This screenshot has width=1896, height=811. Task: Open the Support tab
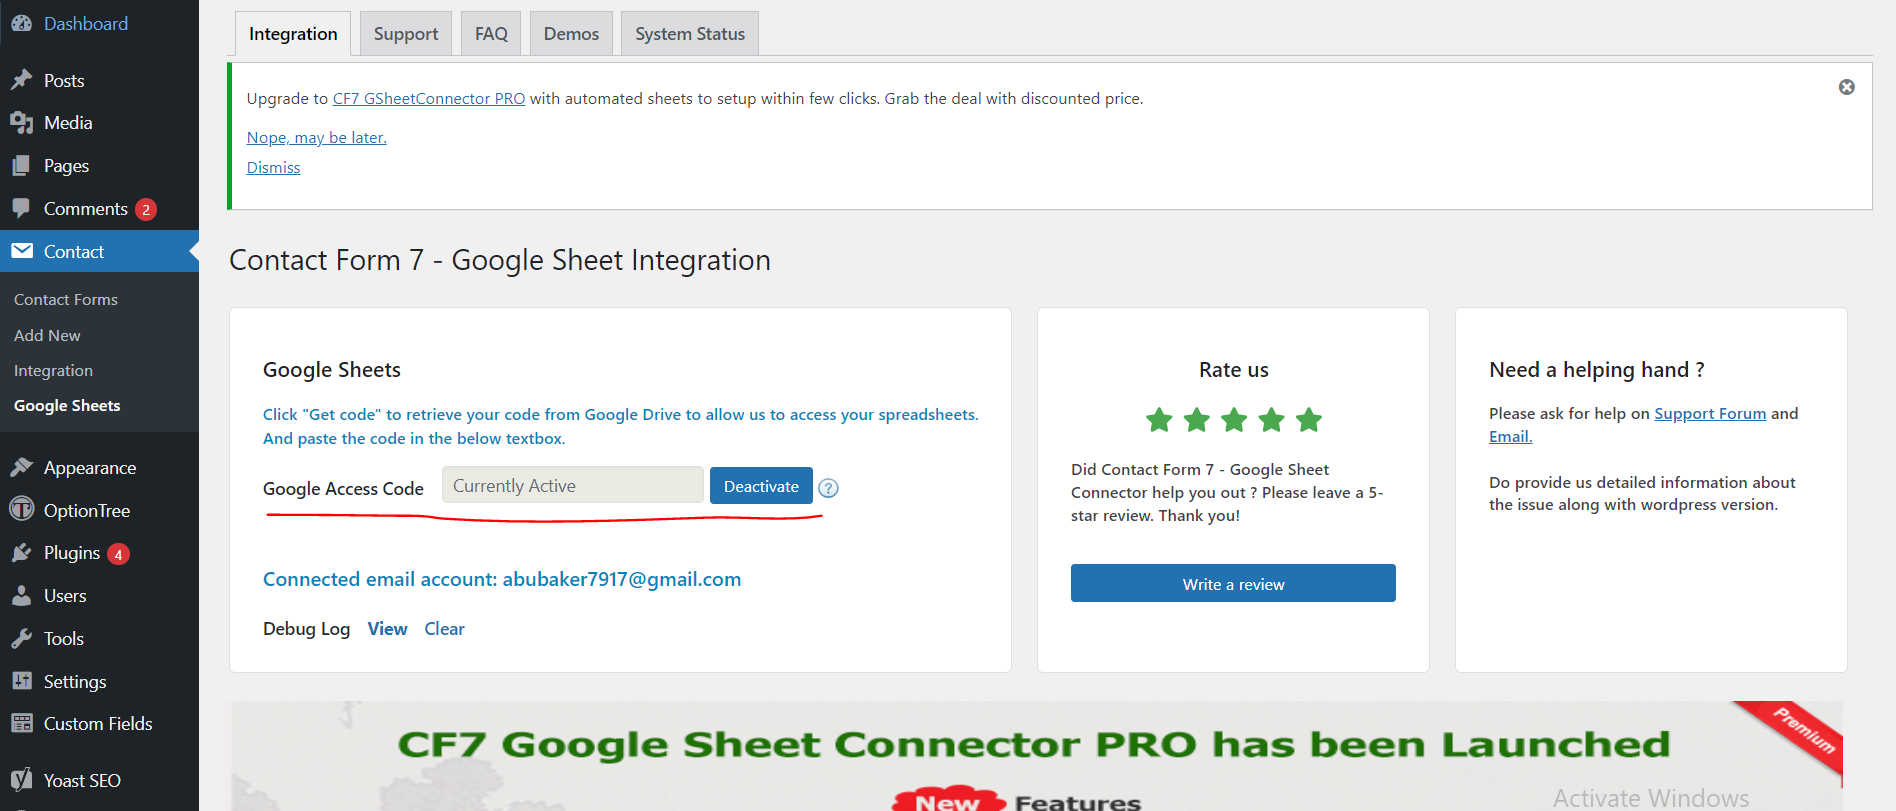tap(406, 34)
